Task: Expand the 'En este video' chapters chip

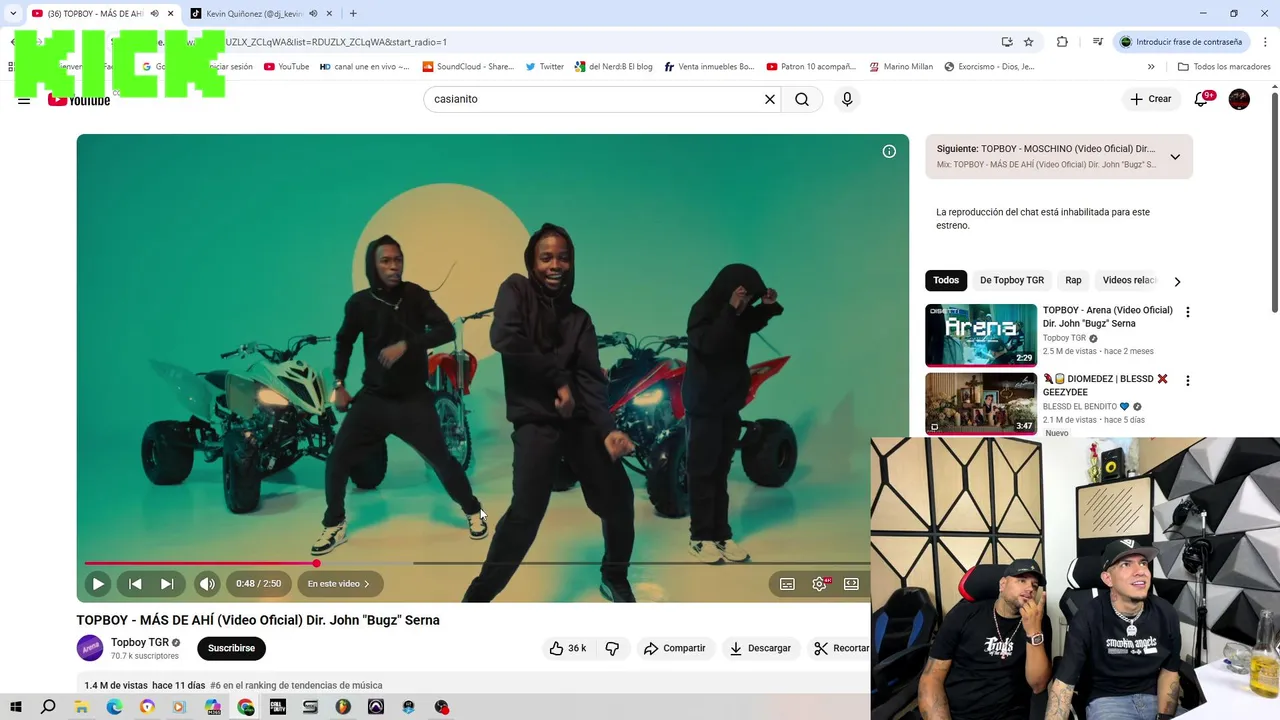Action: (339, 584)
